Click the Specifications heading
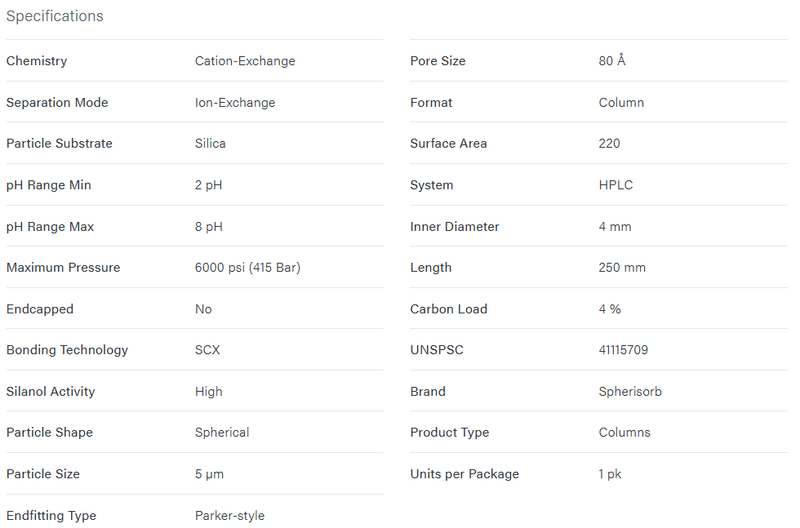This screenshot has width=800, height=528. click(x=55, y=16)
